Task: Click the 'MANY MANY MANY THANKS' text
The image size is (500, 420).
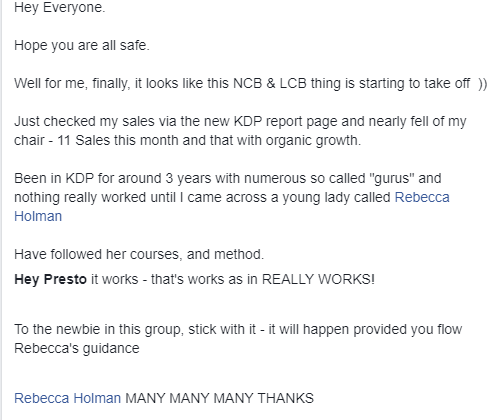Action: pos(219,398)
